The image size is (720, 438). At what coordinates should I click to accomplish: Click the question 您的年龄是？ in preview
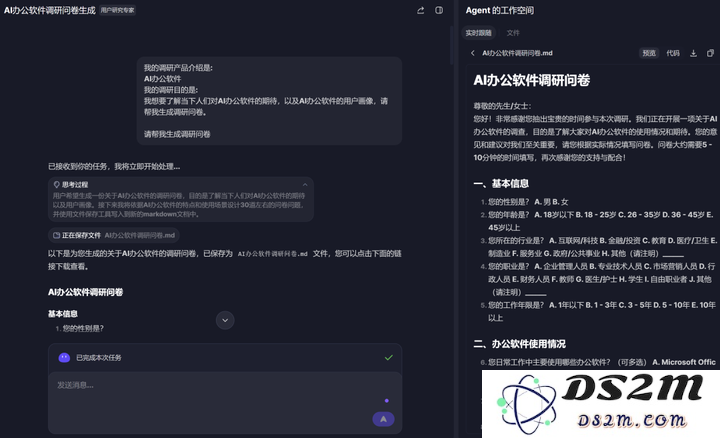(601, 221)
